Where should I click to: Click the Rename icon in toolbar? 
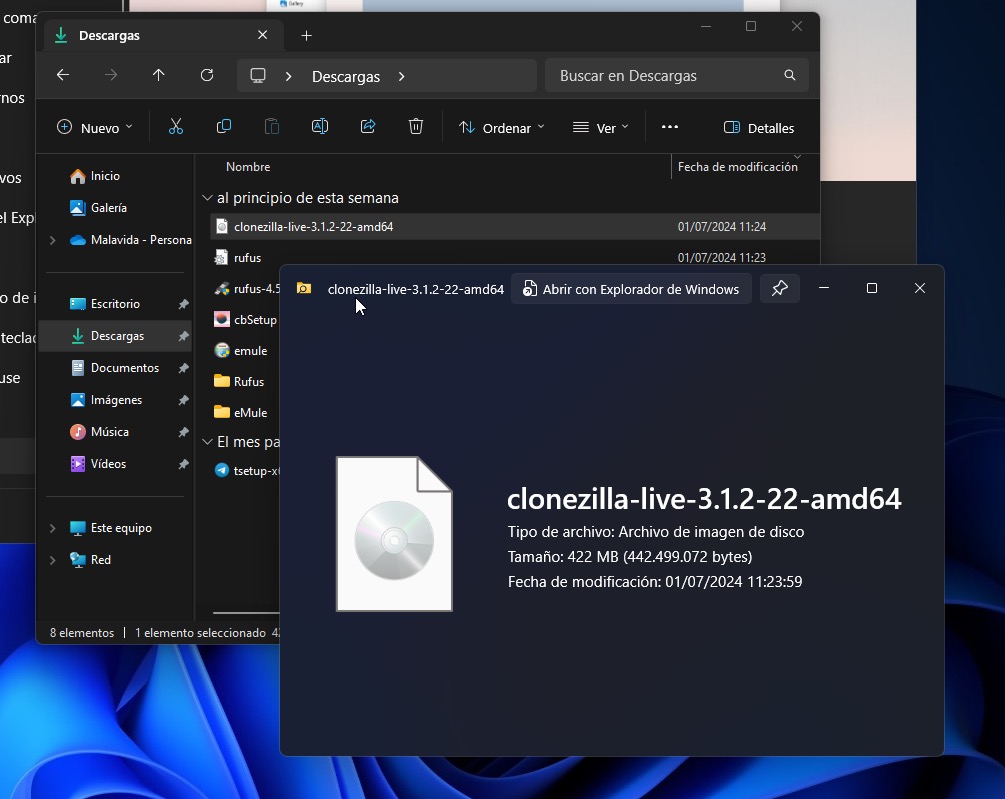pos(320,127)
